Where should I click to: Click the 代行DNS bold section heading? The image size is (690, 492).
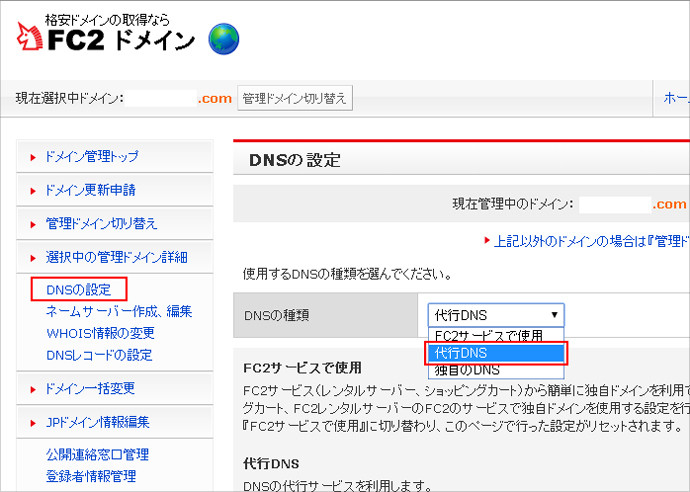click(x=271, y=463)
